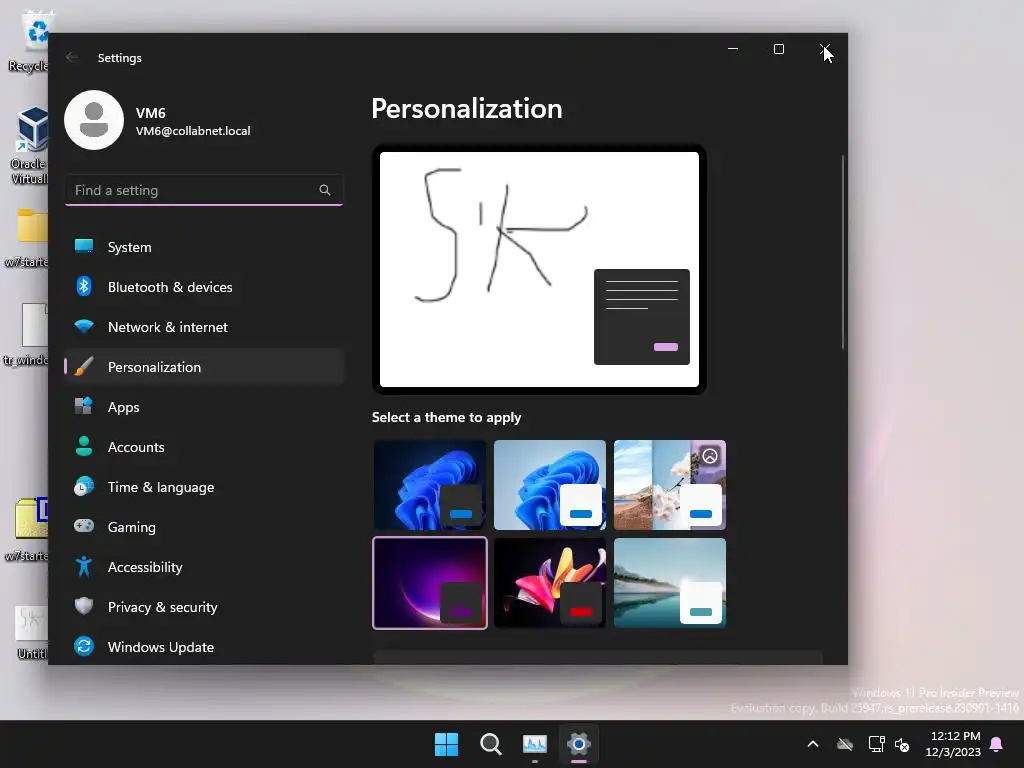The image size is (1024, 768).
Task: Apply the colorful flower theme
Action: (550, 583)
